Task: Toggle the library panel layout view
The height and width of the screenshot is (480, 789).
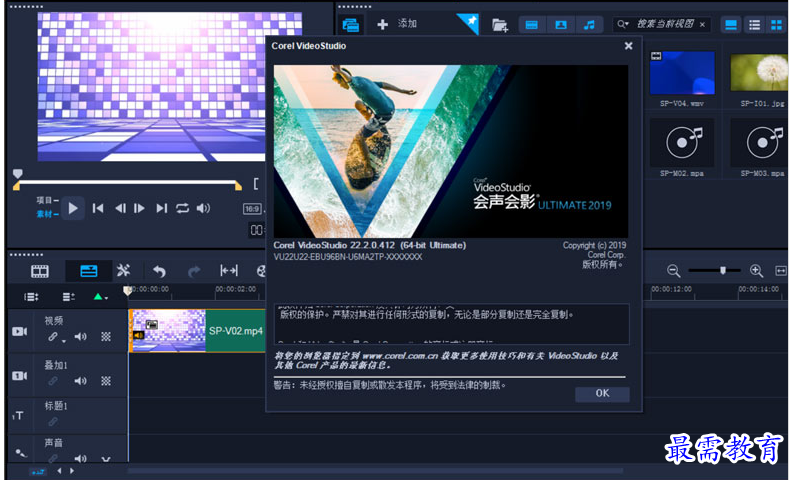Action: pyautogui.click(x=731, y=25)
